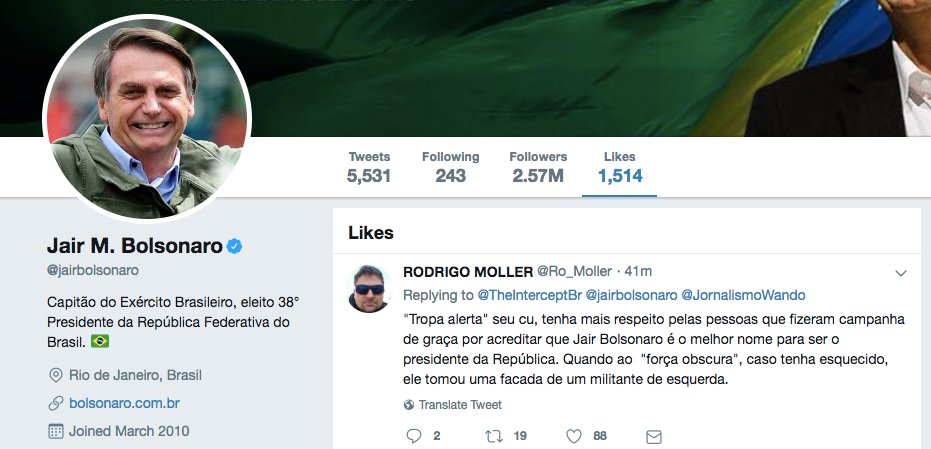Open tweet options chevron dropdown
The height and width of the screenshot is (449, 931).
pyautogui.click(x=901, y=273)
